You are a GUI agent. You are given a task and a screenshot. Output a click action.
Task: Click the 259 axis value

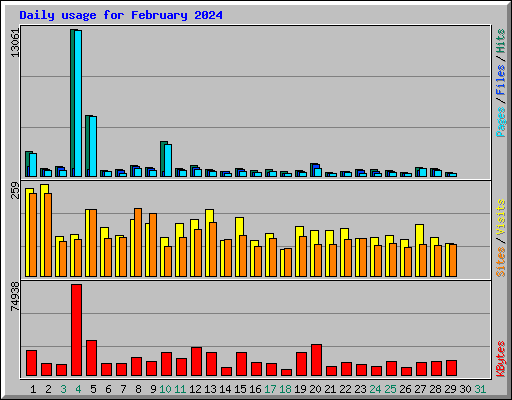pos(15,190)
